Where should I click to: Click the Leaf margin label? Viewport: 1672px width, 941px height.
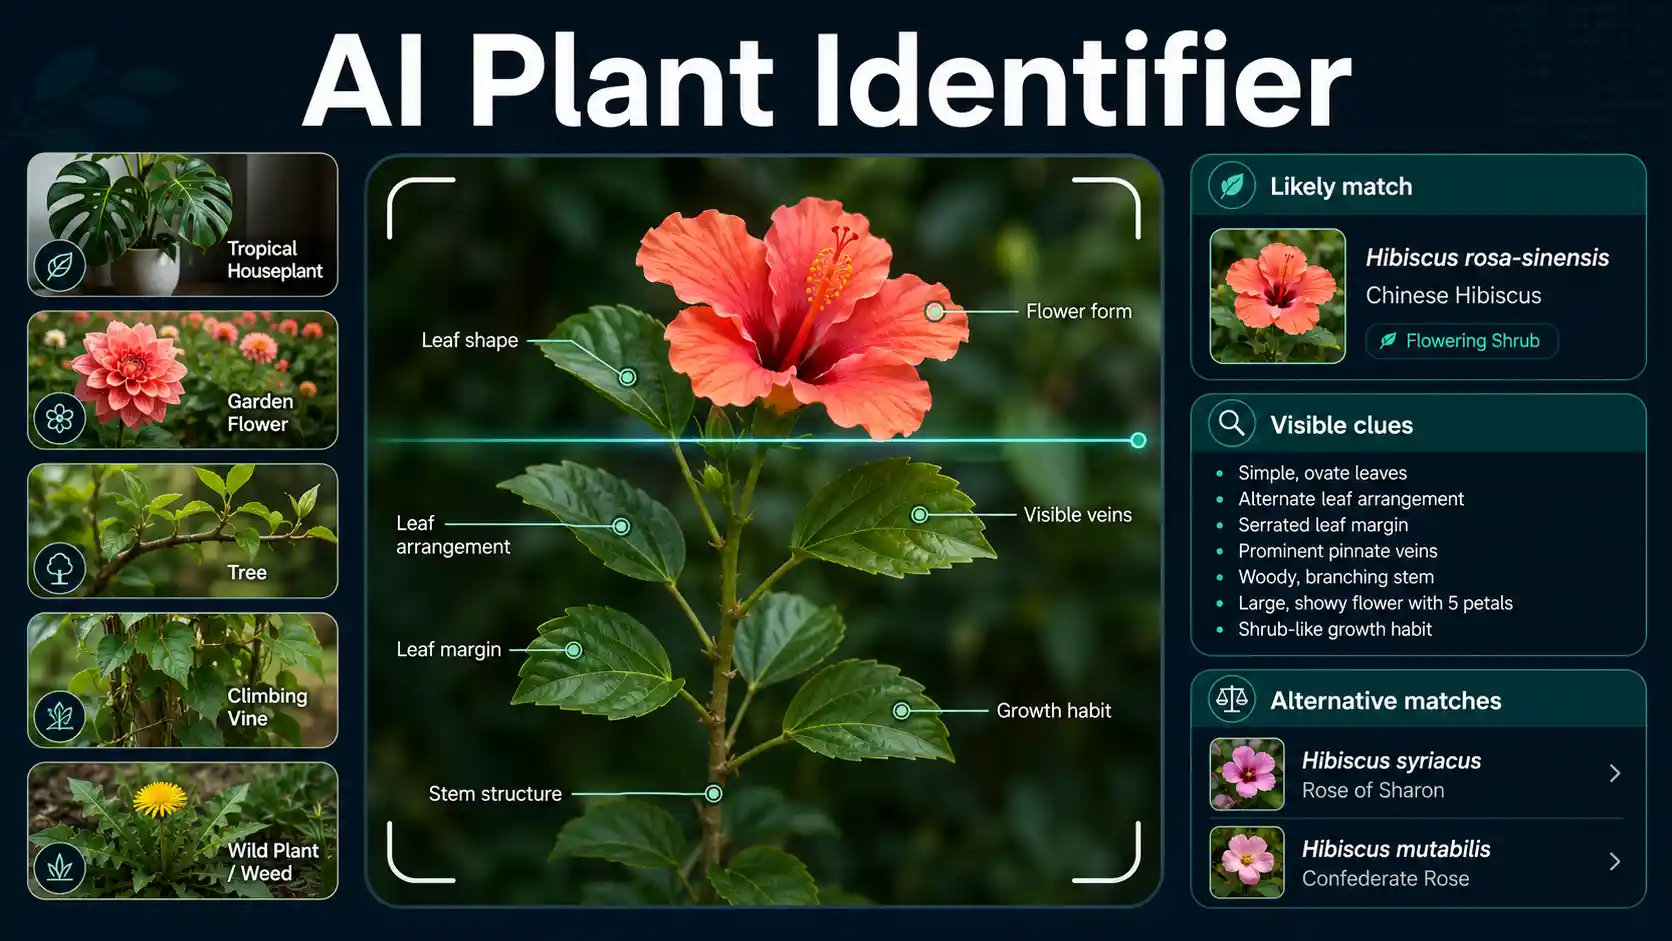448,650
